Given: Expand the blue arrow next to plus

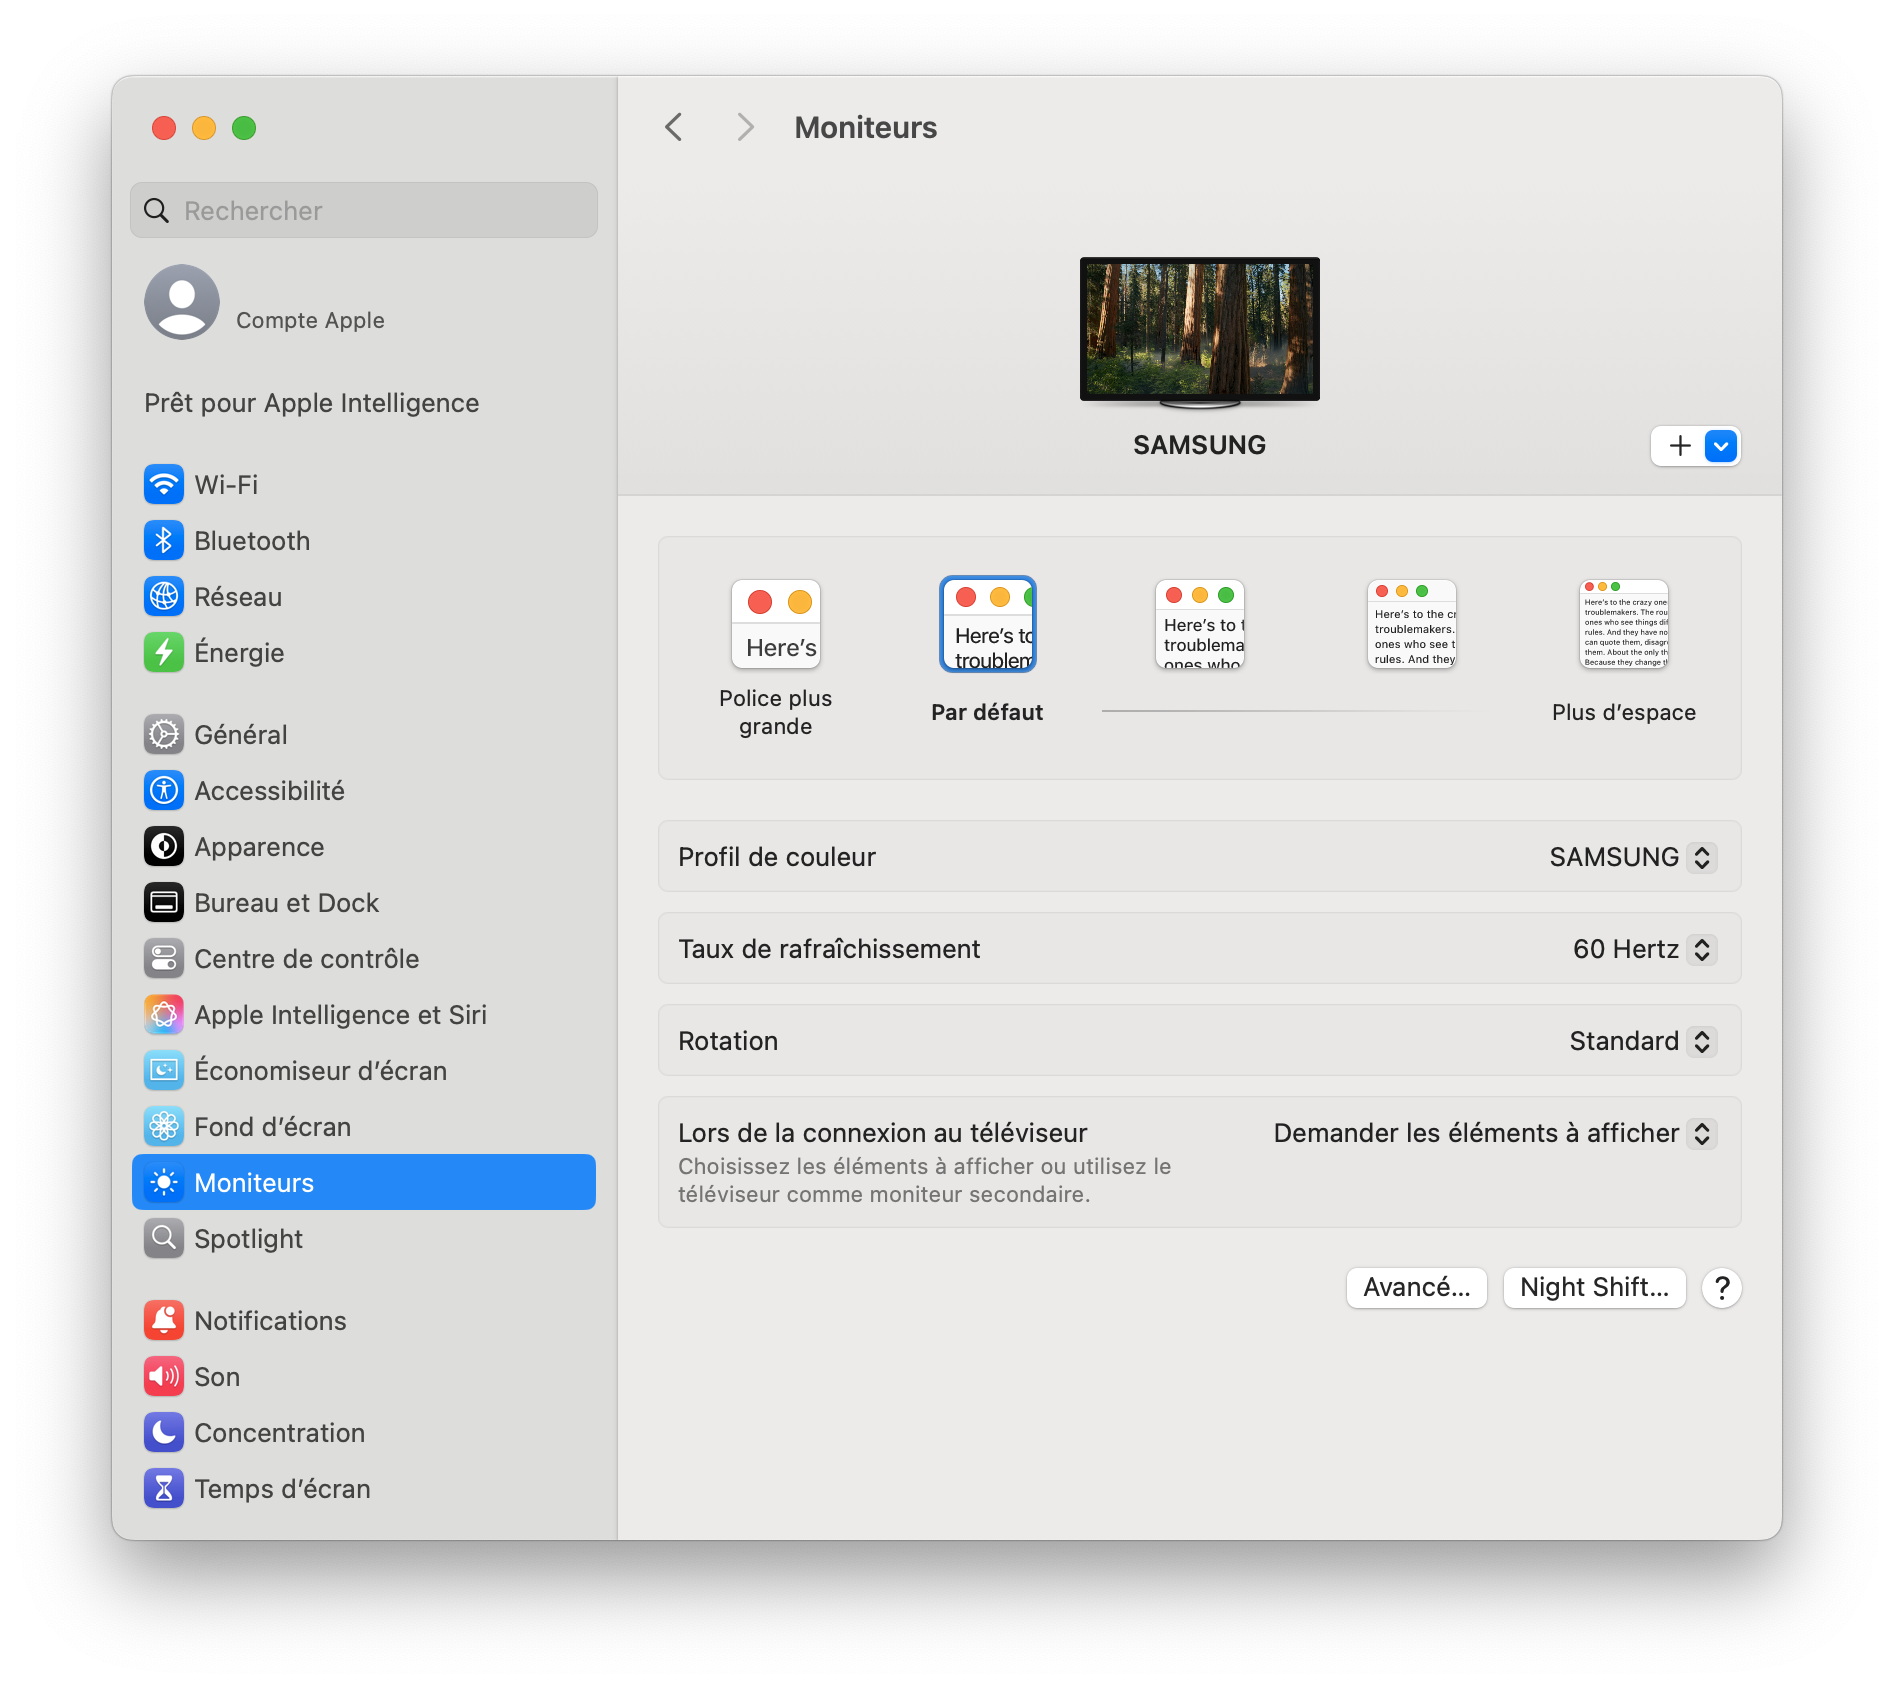Looking at the screenshot, I should click(1721, 446).
